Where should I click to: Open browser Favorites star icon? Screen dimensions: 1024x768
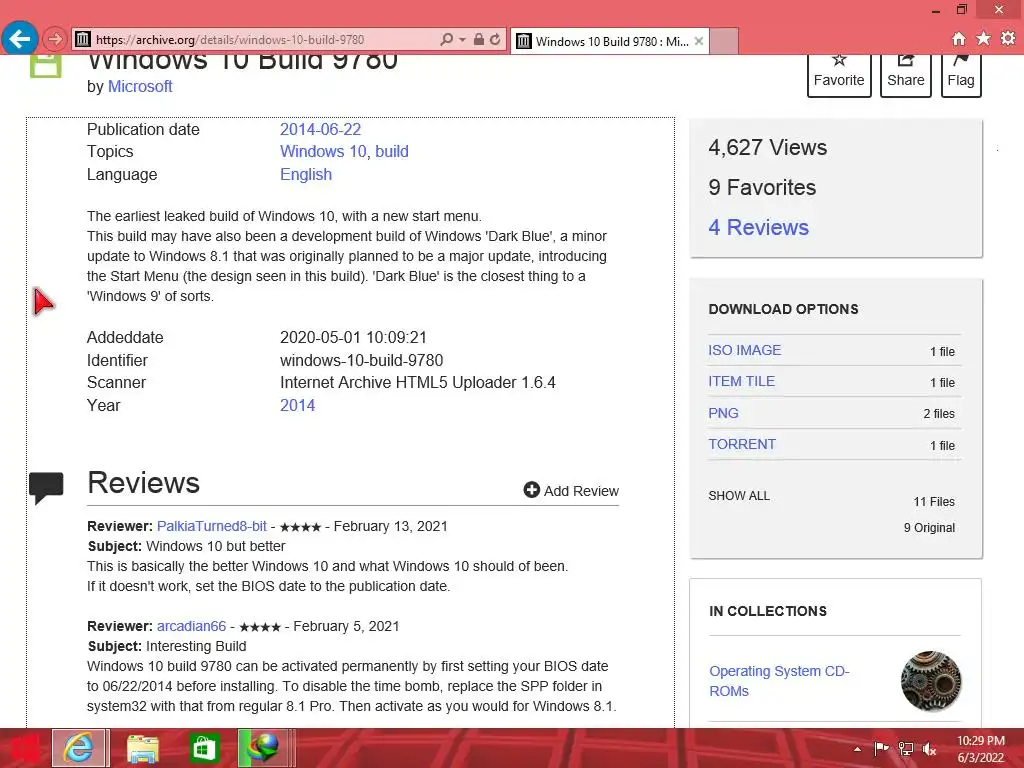(x=983, y=39)
